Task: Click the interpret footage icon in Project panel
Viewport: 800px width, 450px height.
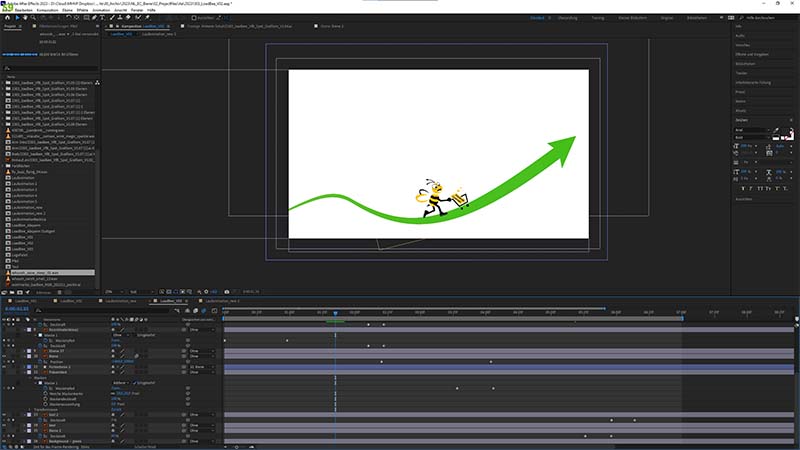Action: click(4, 292)
